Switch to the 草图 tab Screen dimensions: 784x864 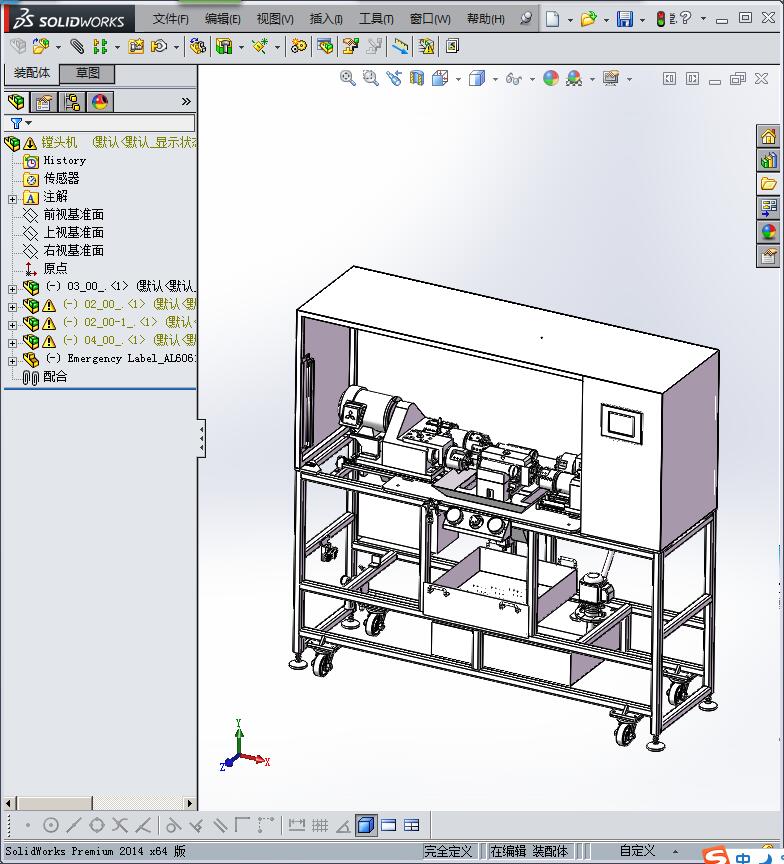(87, 73)
